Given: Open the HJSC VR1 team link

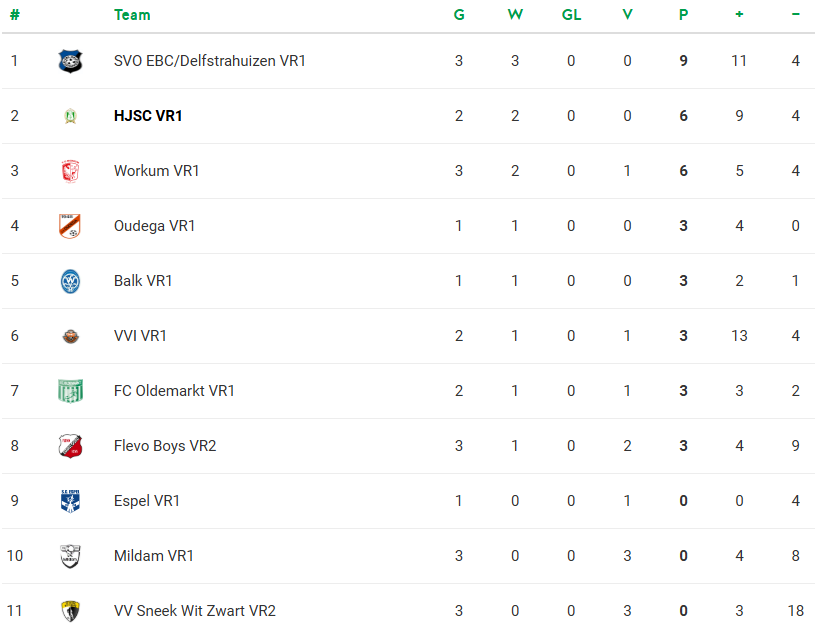Looking at the screenshot, I should [x=148, y=116].
